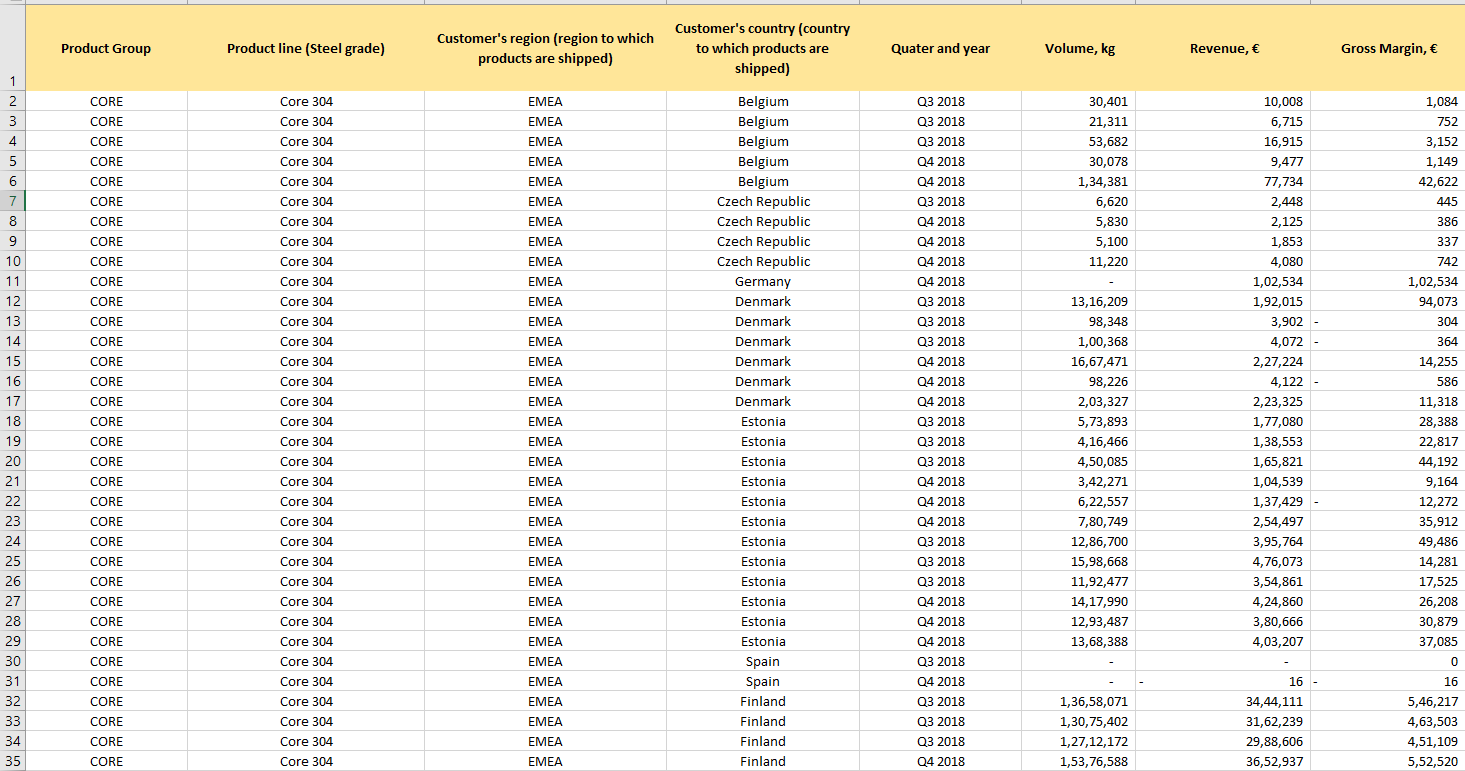This screenshot has height=771, width=1465.
Task: Select the volume value 13,16,209
Action: pyautogui.click(x=1079, y=301)
